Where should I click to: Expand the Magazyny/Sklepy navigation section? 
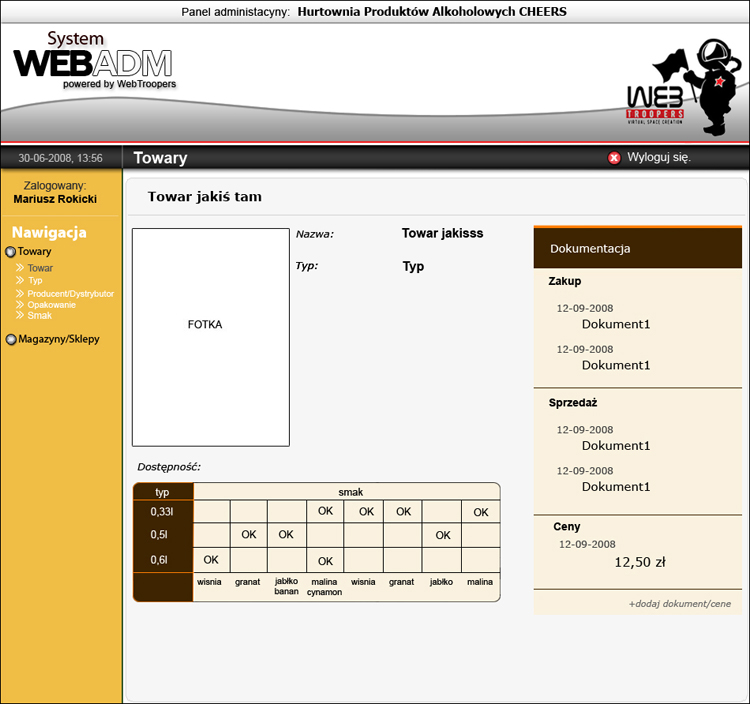click(x=59, y=339)
